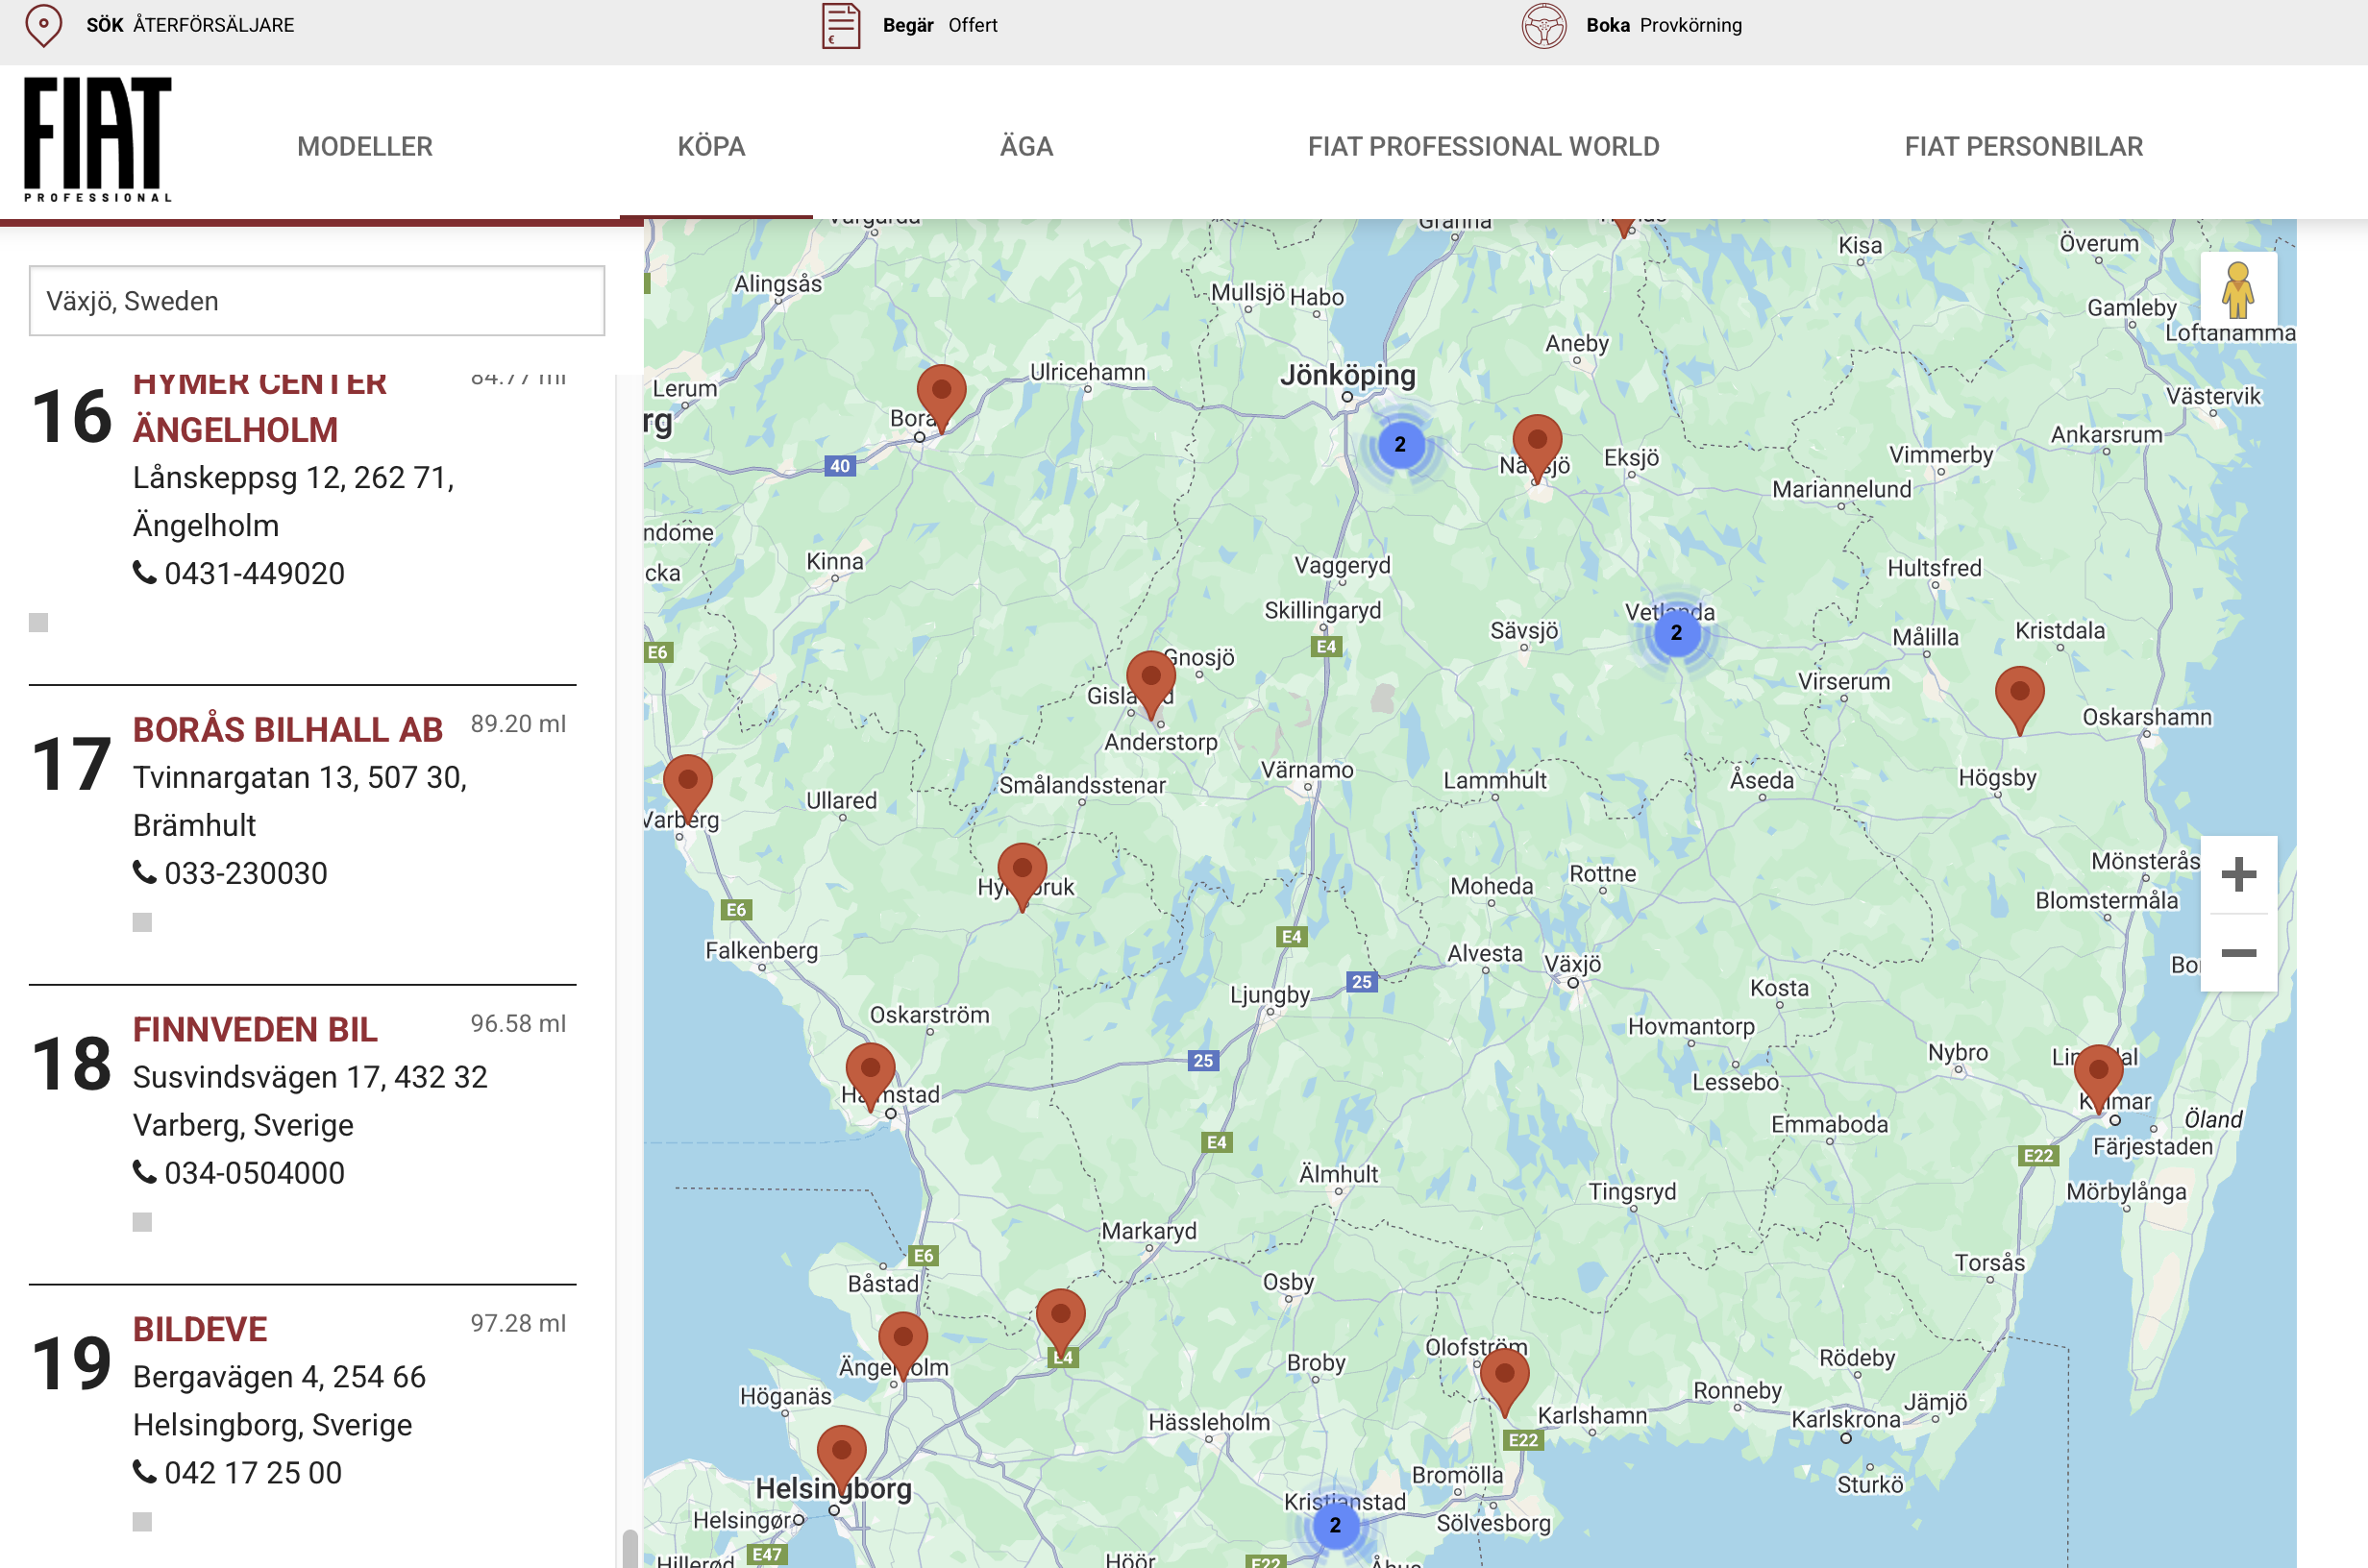Click phone icon for Borås Bilhall AB
The image size is (2368, 1568).
pyautogui.click(x=145, y=872)
